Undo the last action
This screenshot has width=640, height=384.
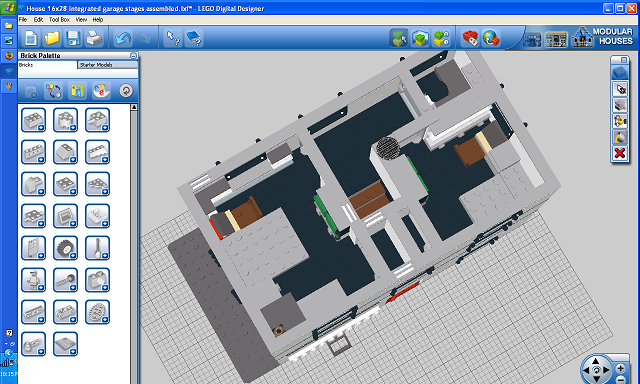pos(122,38)
